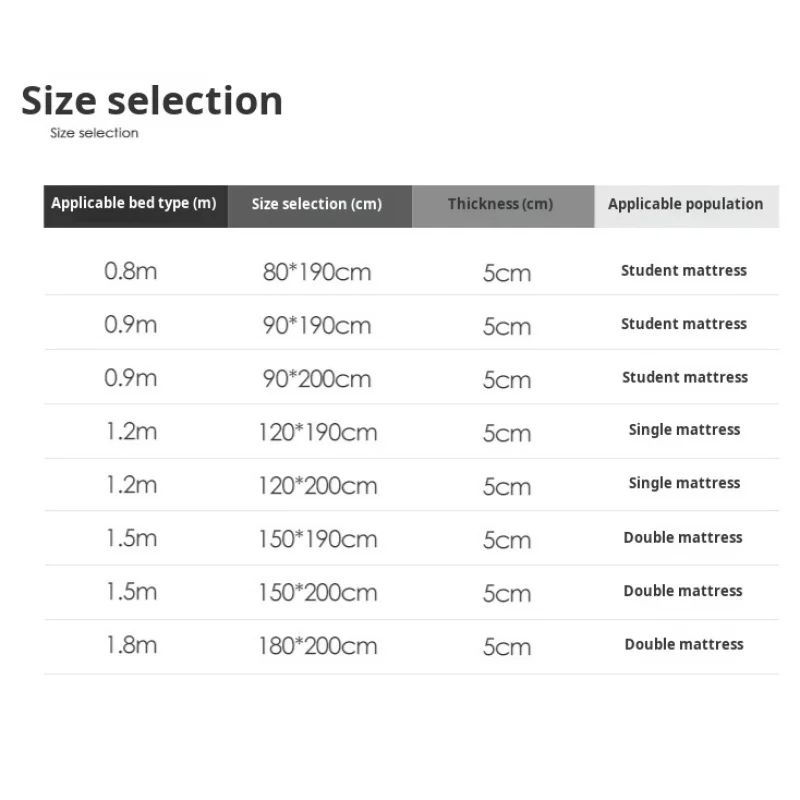Image resolution: width=800 pixels, height=800 pixels.
Task: Select the 150*200cm size option
Action: pos(317,592)
